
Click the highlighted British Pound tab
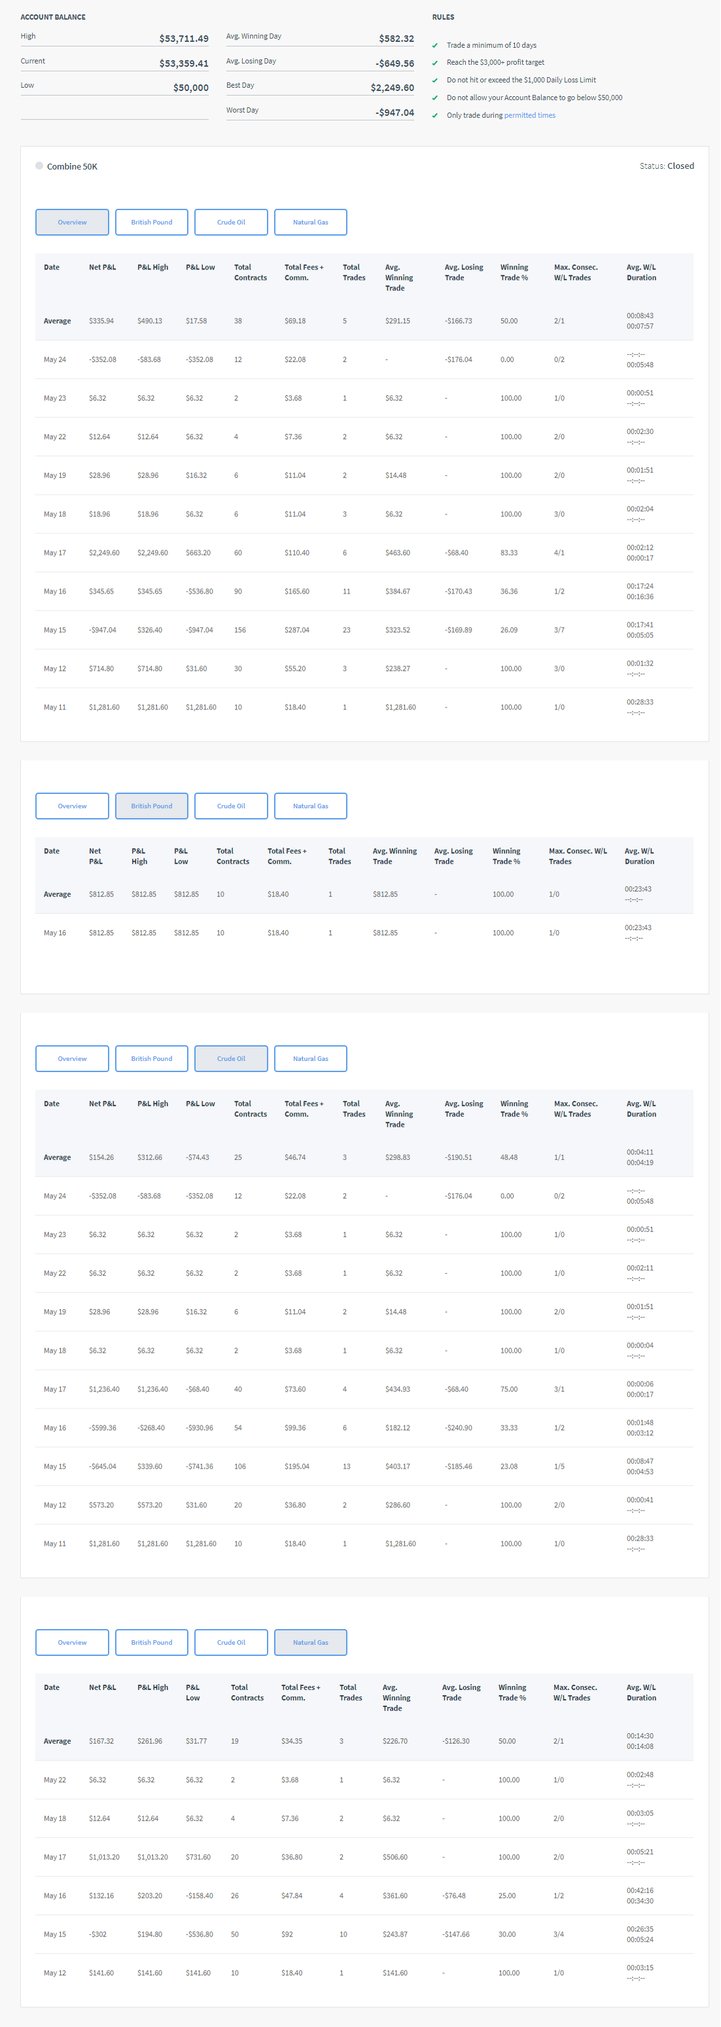151,806
